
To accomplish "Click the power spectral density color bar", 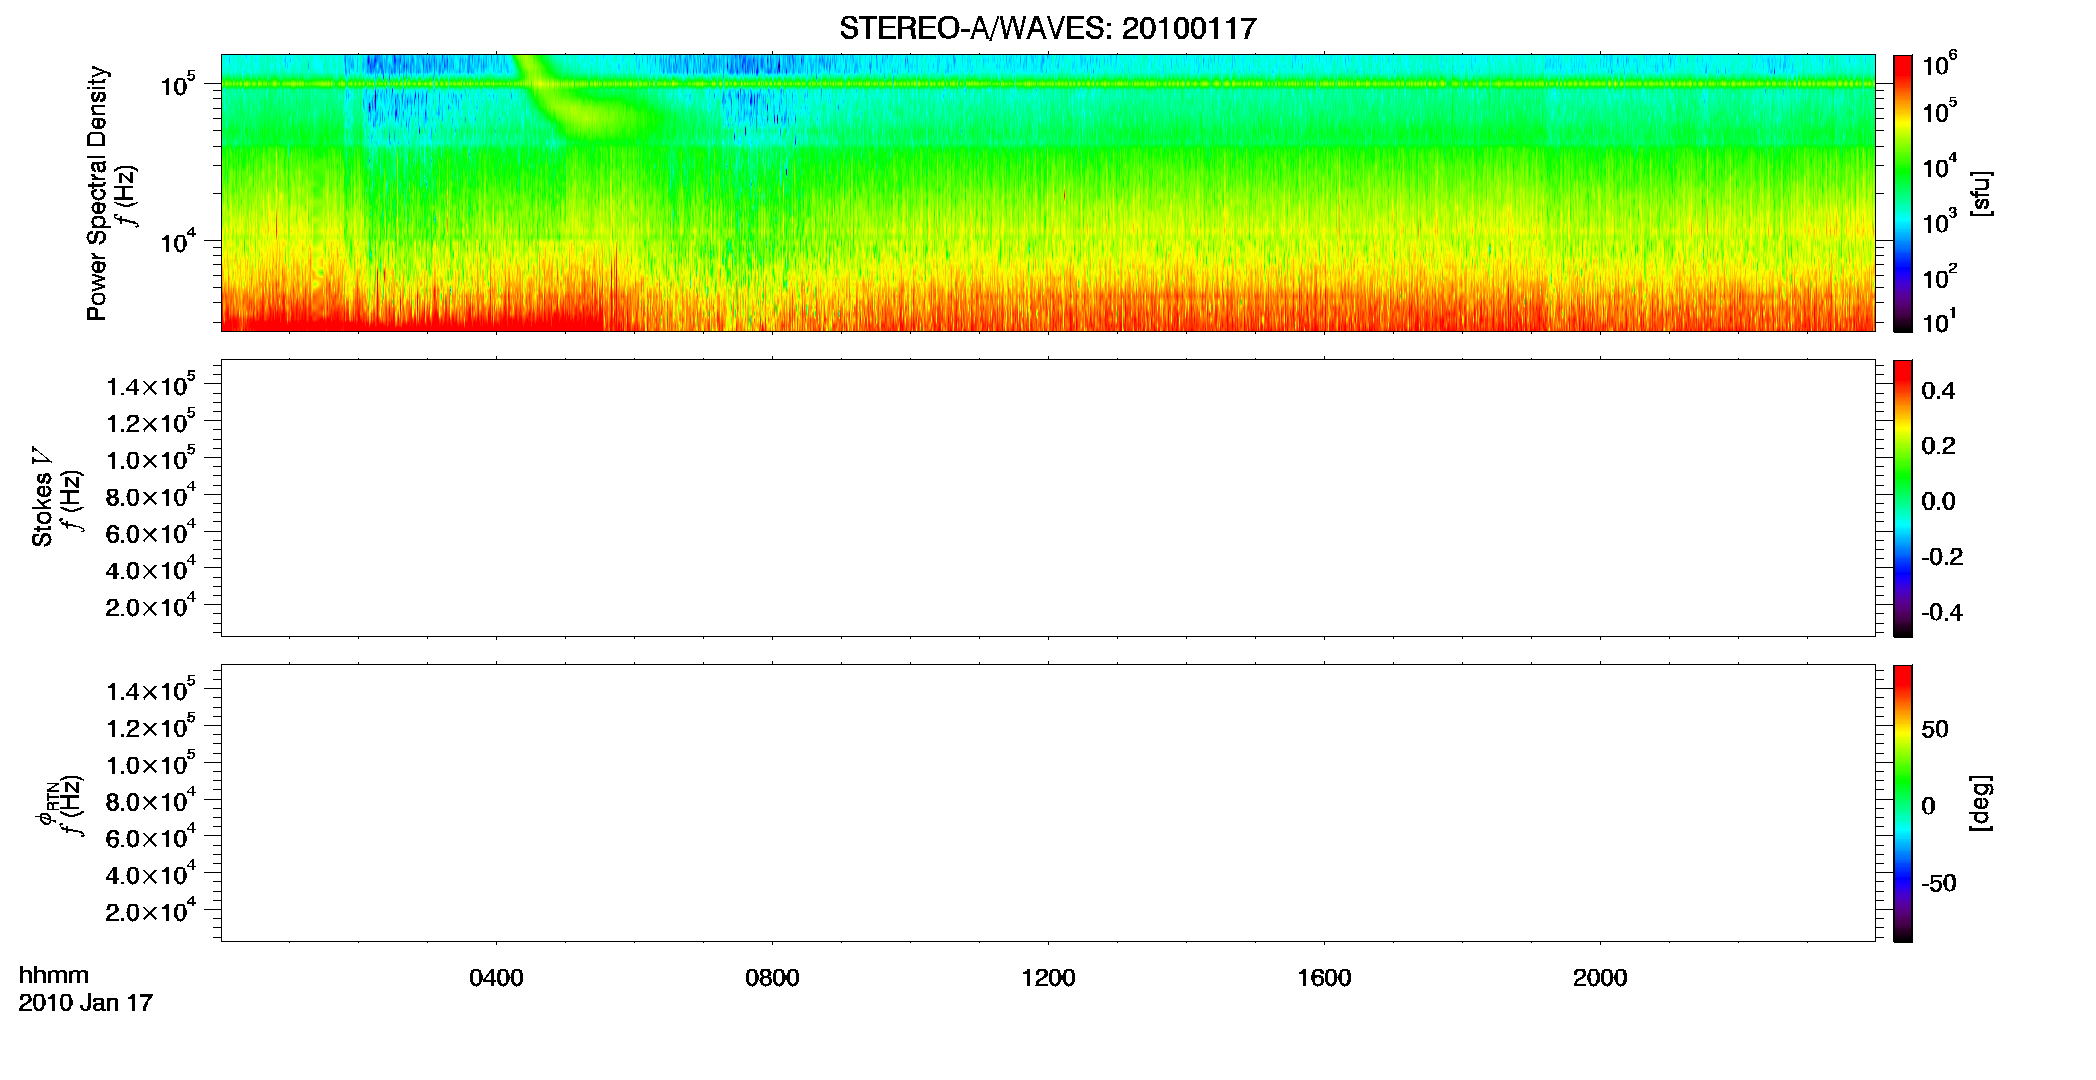I will 1903,193.
